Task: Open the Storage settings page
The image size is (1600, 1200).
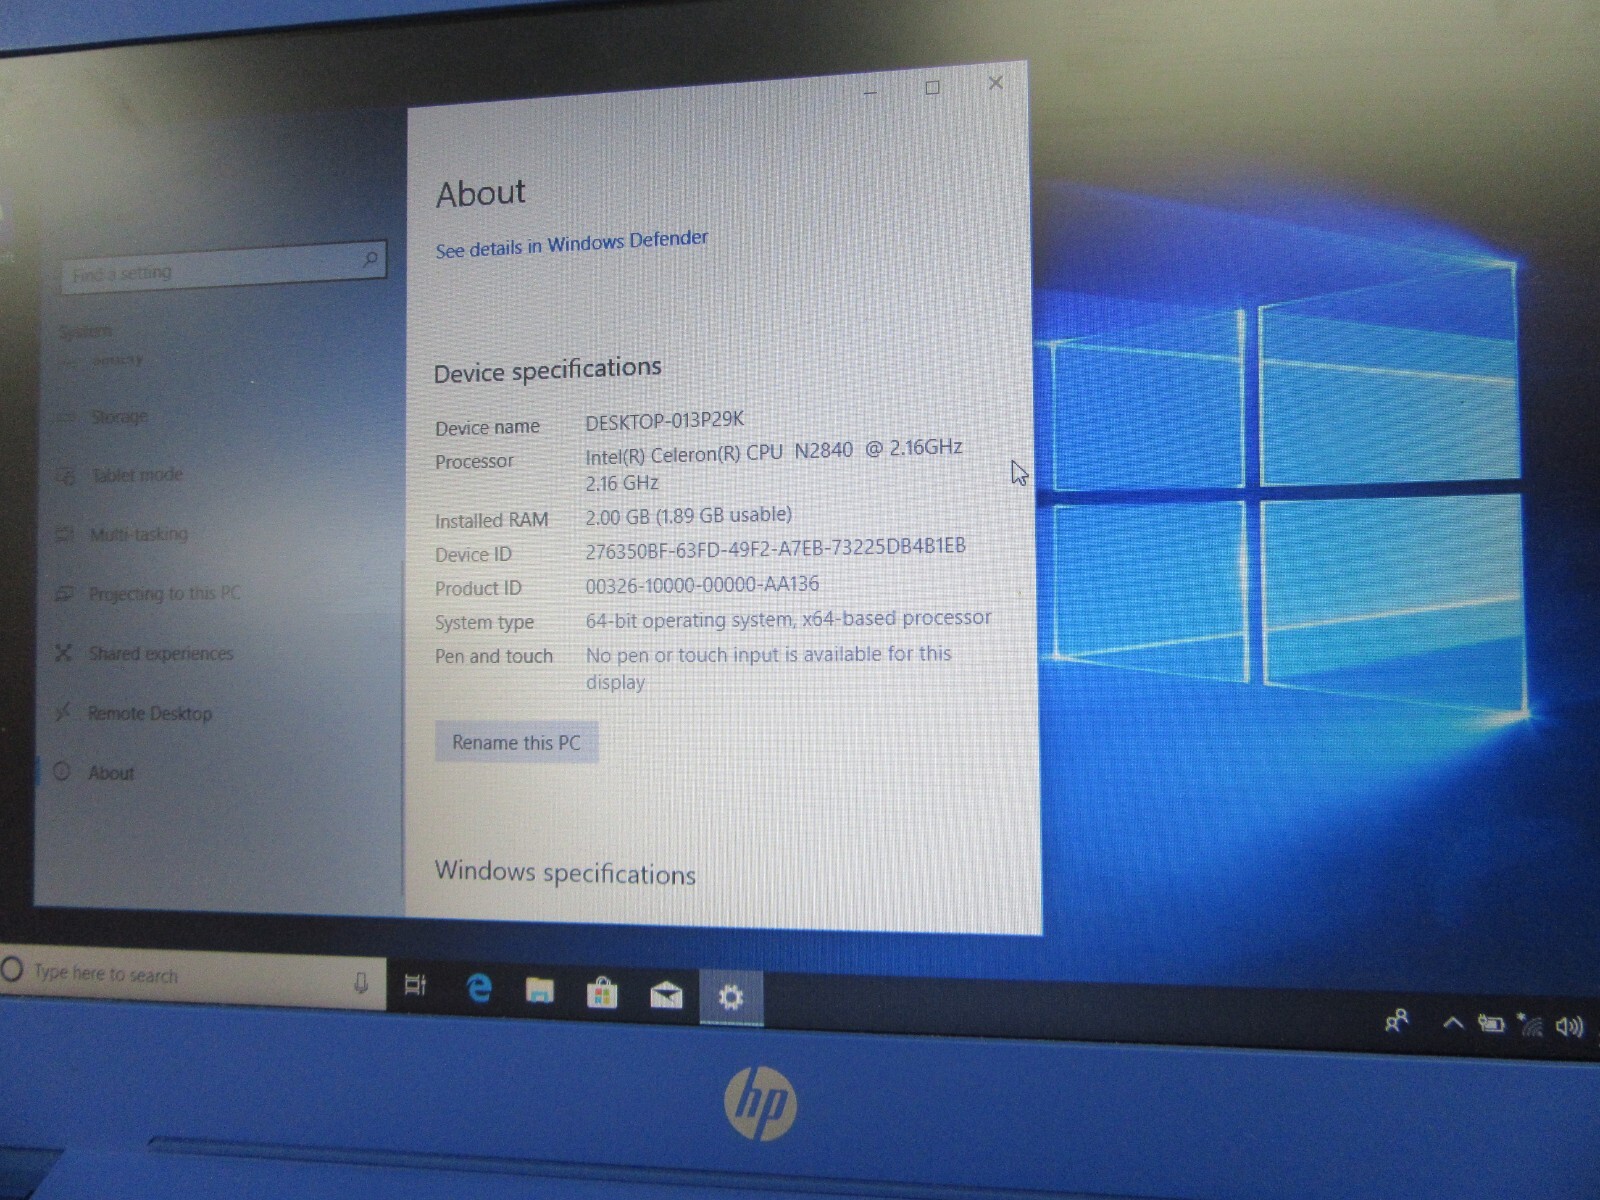Action: pos(119,417)
